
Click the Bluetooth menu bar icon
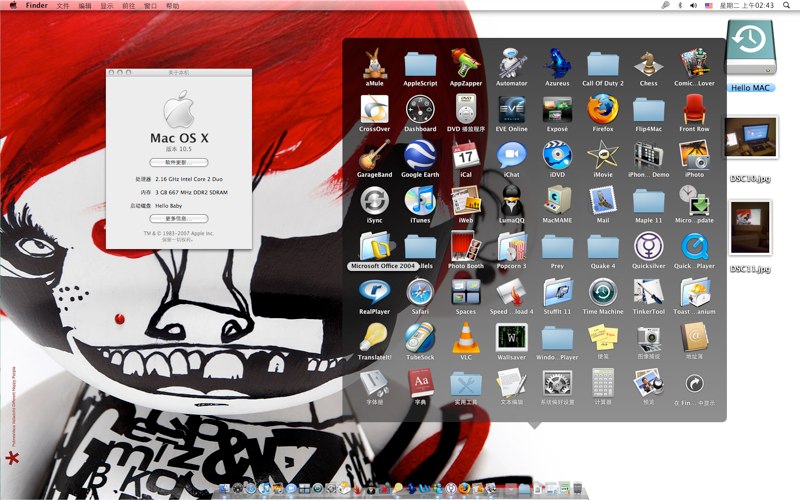click(x=680, y=5)
